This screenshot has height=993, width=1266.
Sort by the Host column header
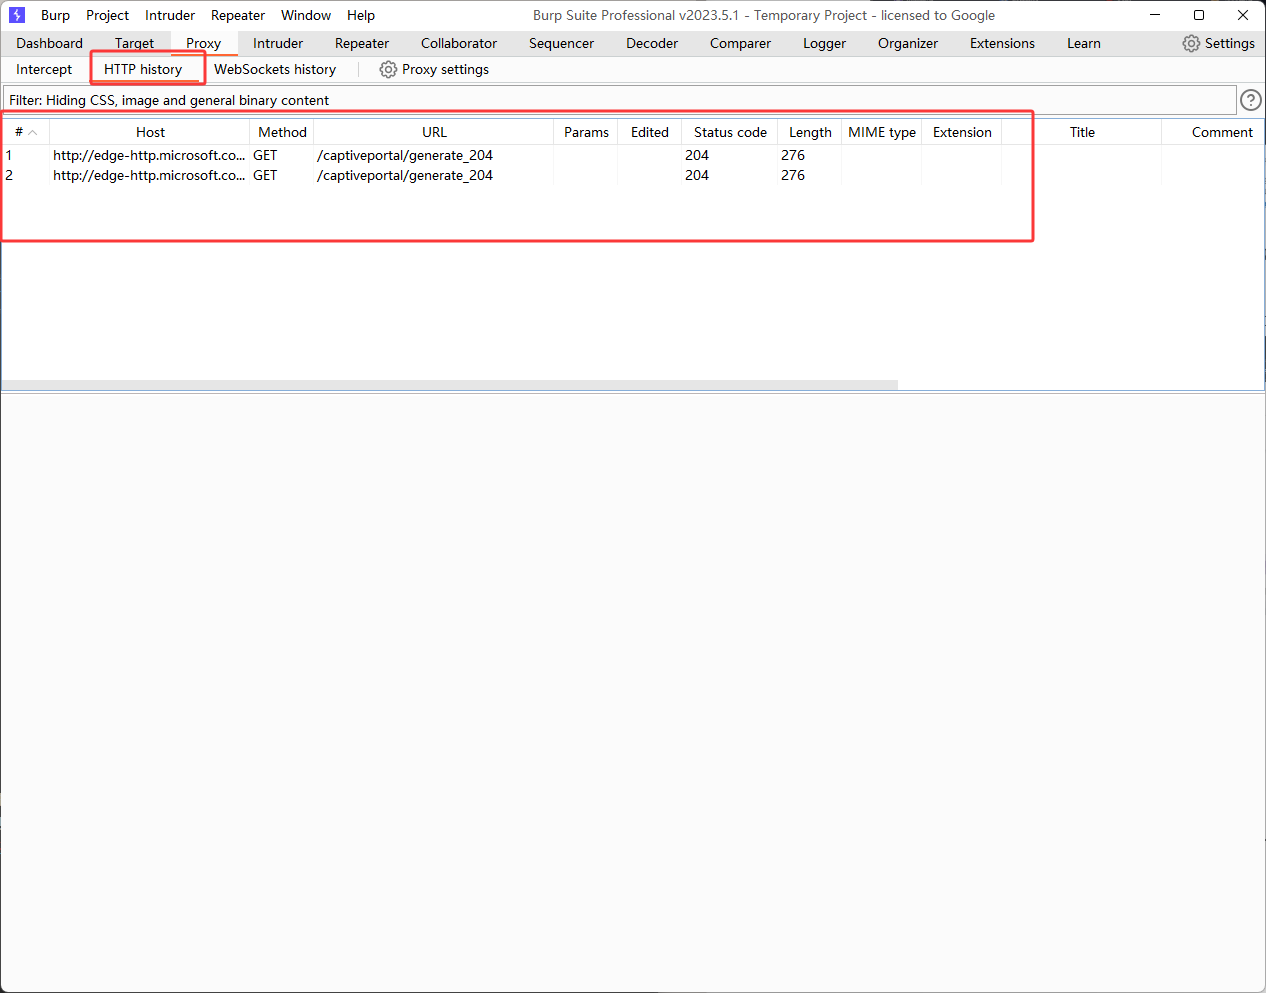coord(150,132)
